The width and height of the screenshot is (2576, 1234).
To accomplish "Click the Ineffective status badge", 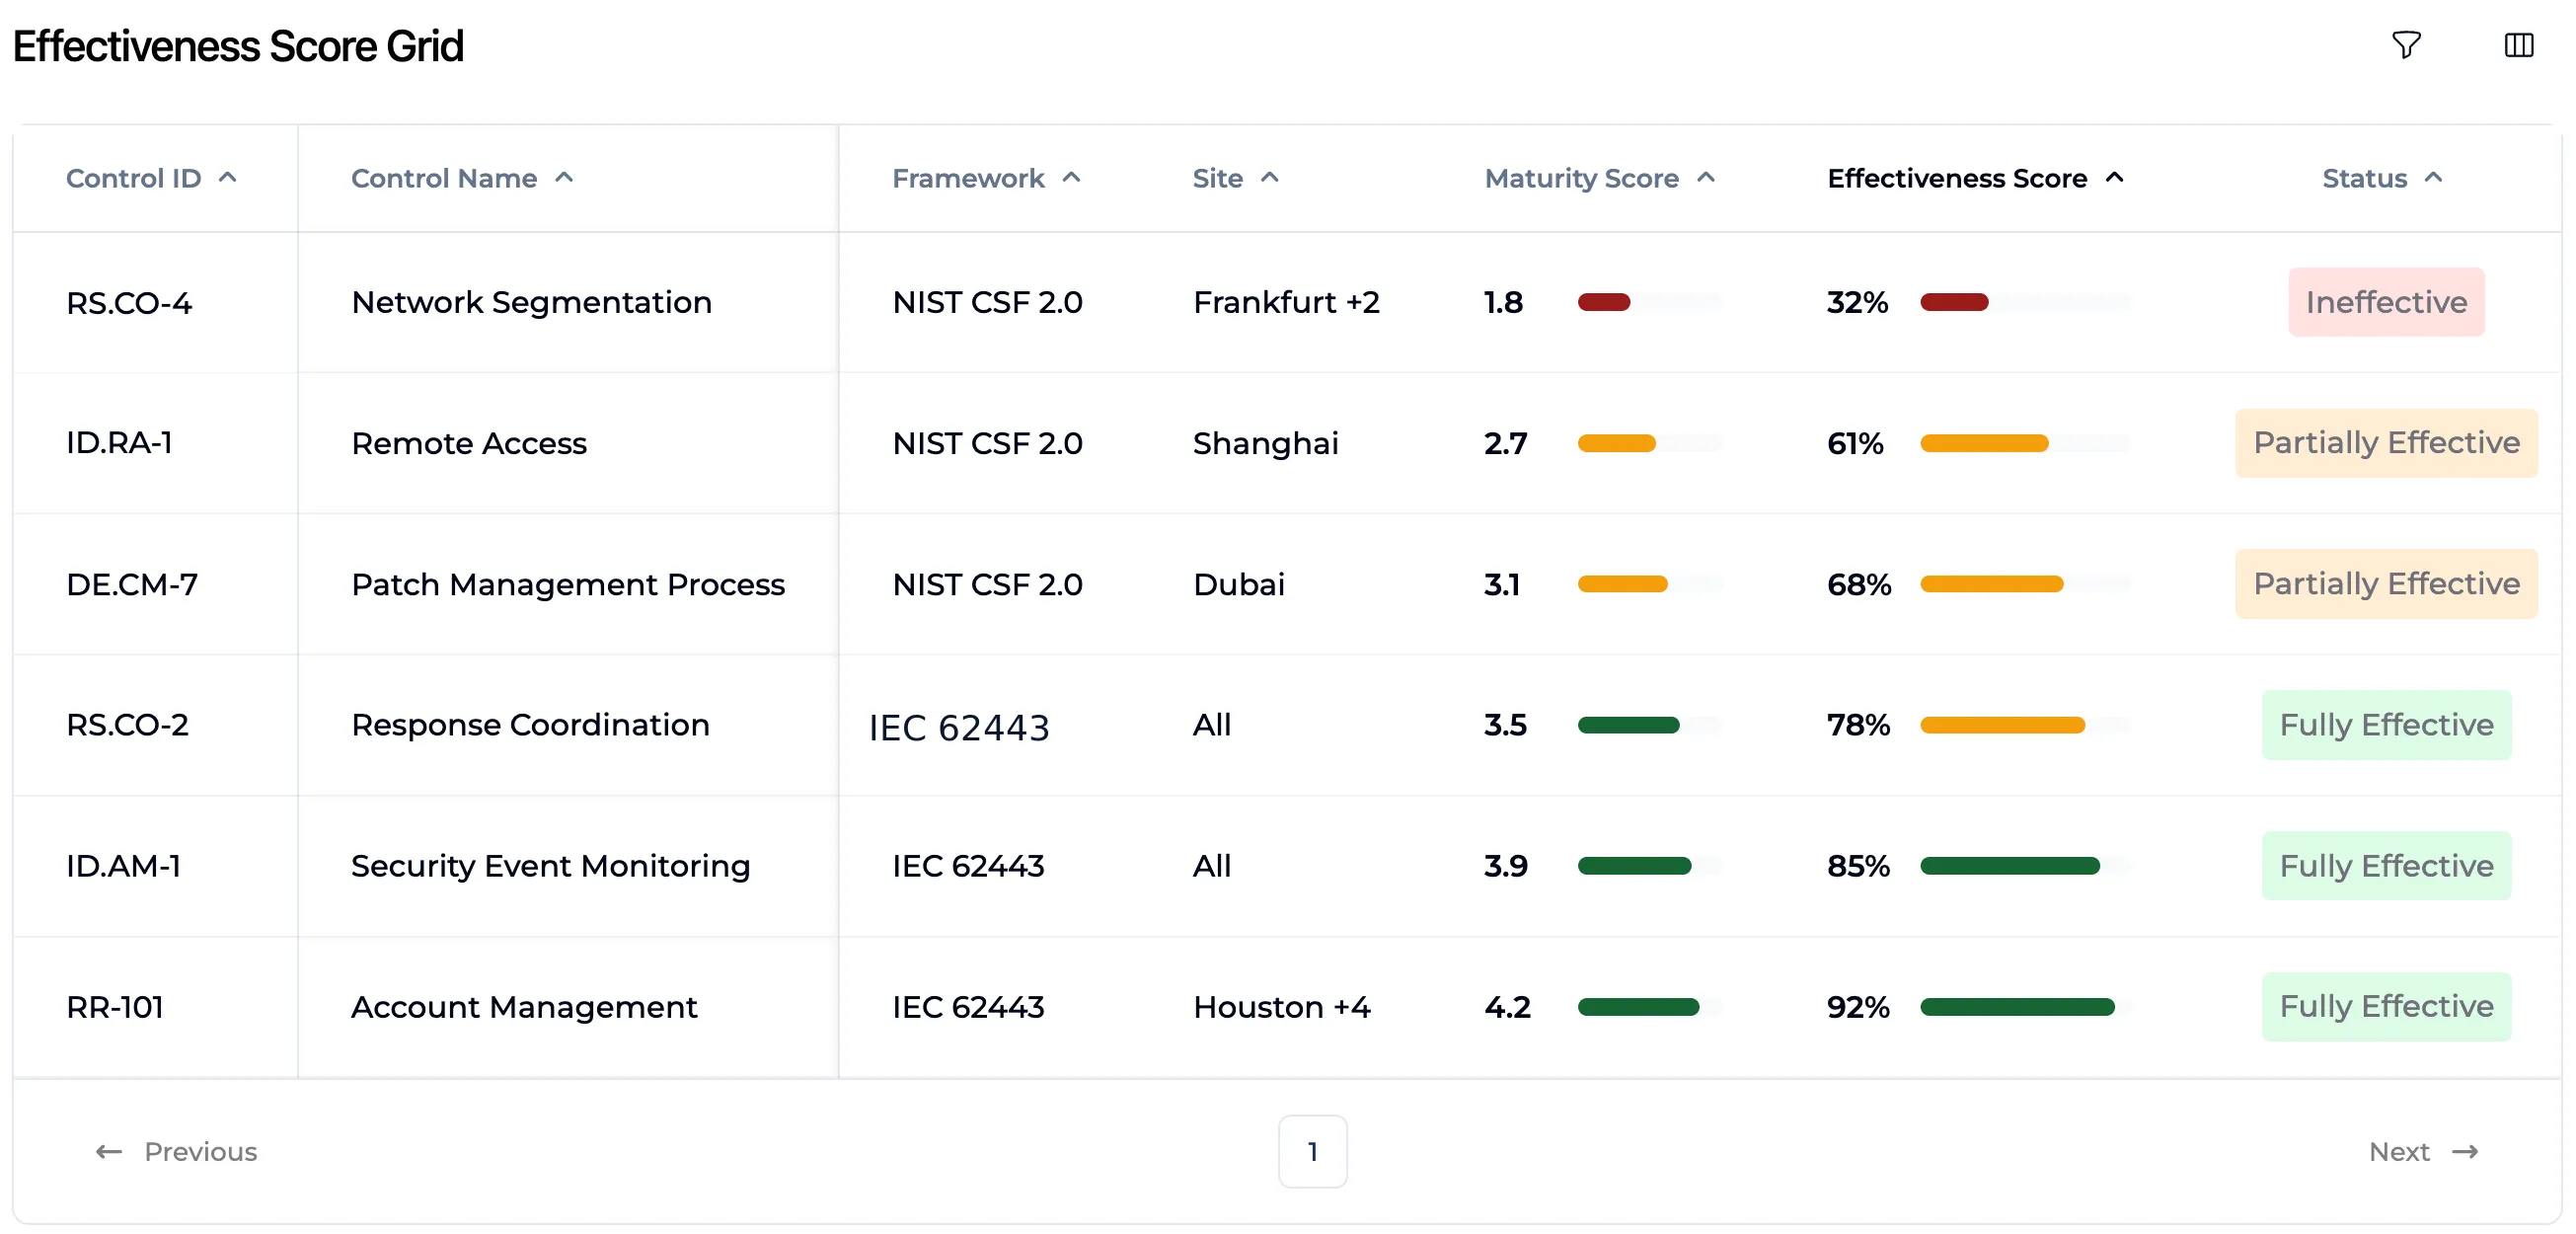I will 2386,301.
